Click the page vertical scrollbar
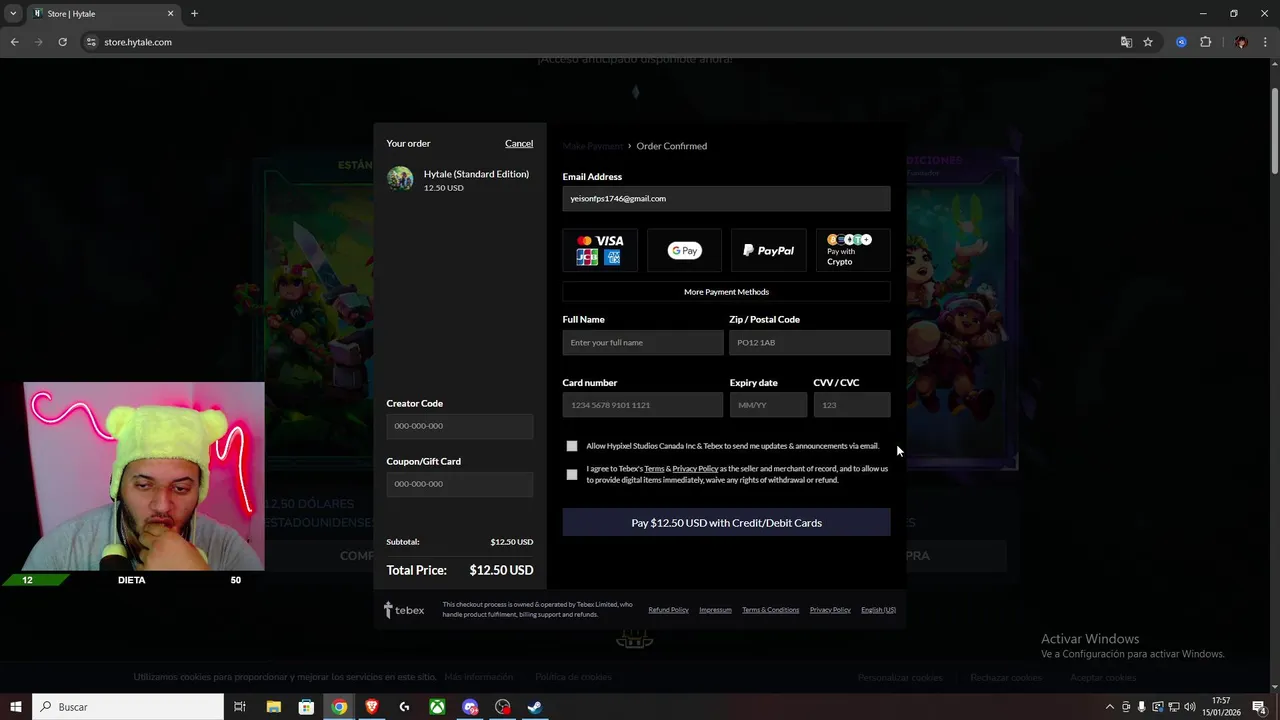Screen dimensions: 1280x720 click(1274, 130)
